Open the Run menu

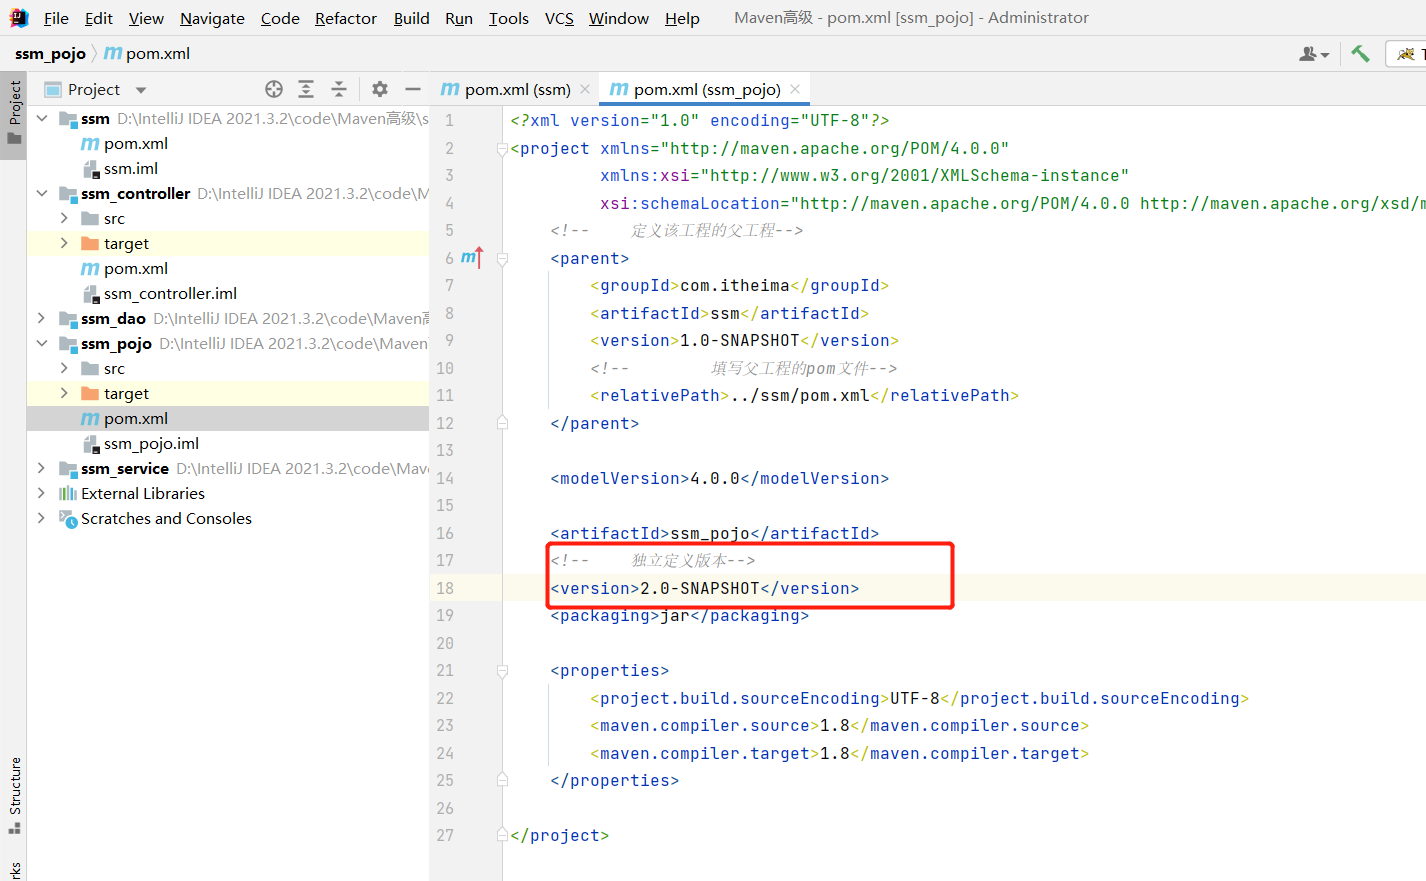459,18
